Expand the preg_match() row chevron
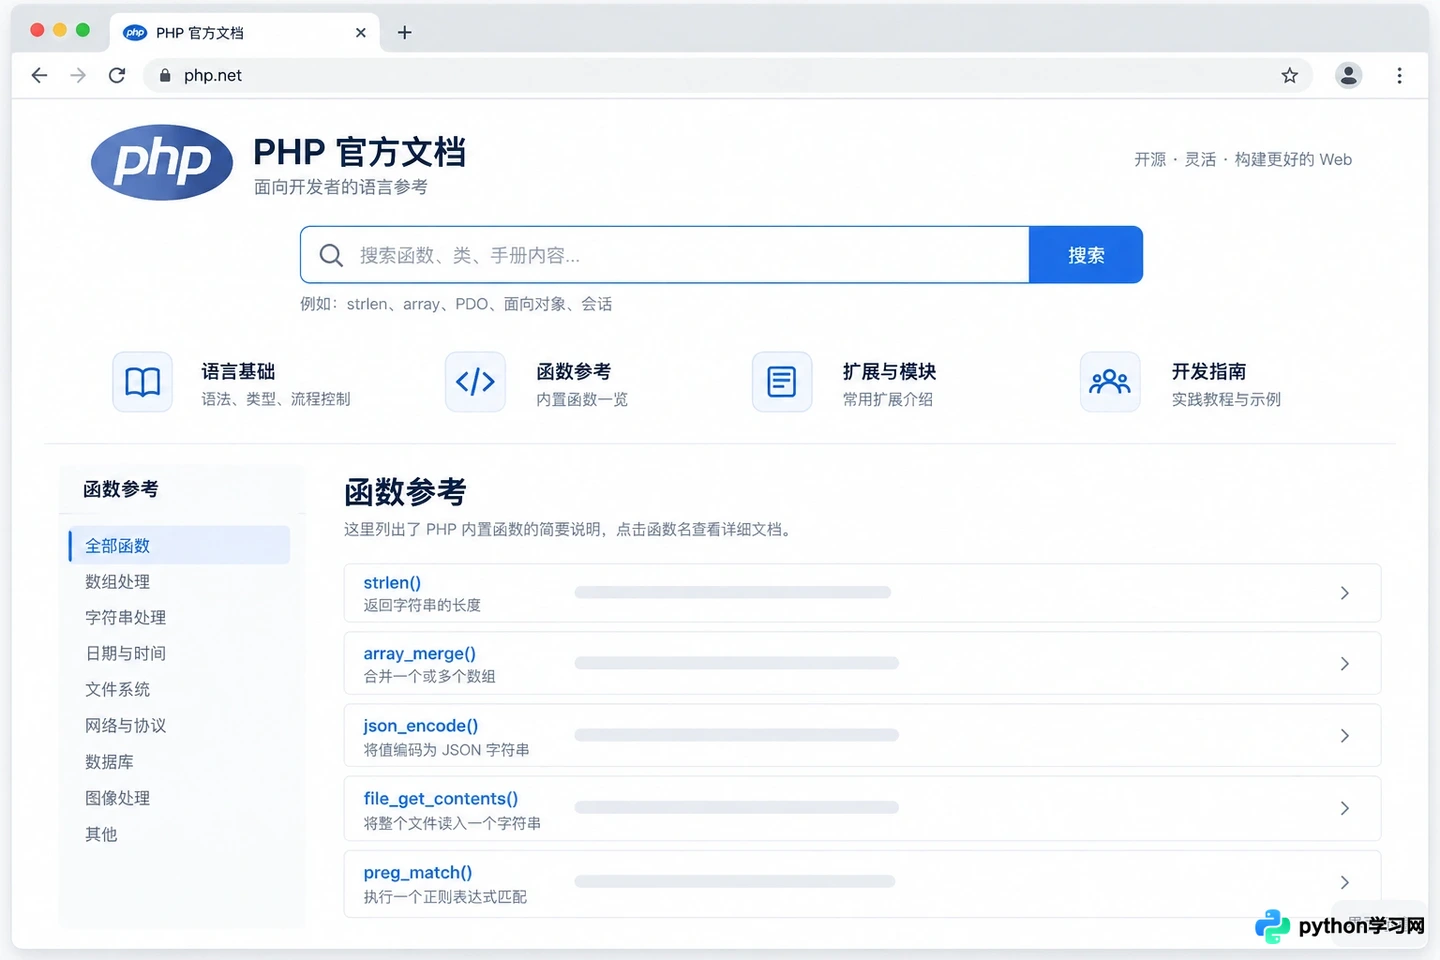Screen dimensions: 1440x960 coord(1345,882)
